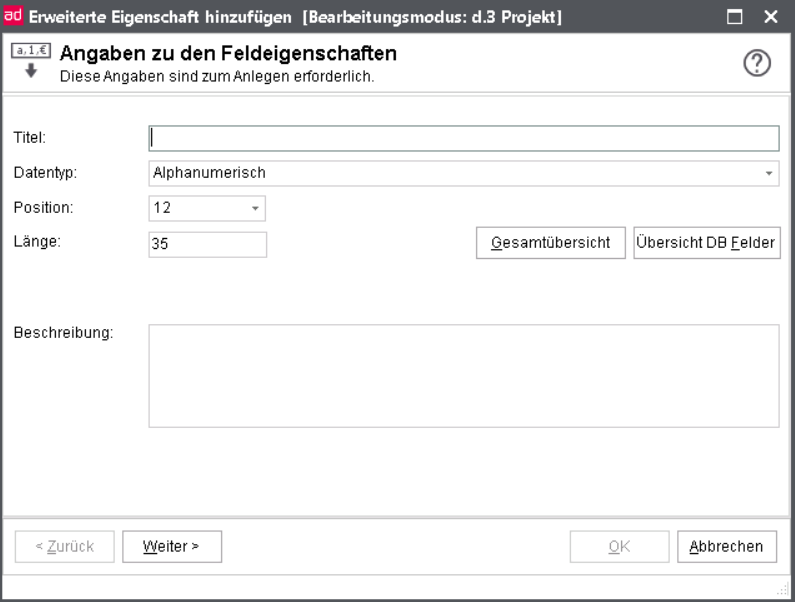Close the dialog with the X button
The image size is (795, 602).
770,16
